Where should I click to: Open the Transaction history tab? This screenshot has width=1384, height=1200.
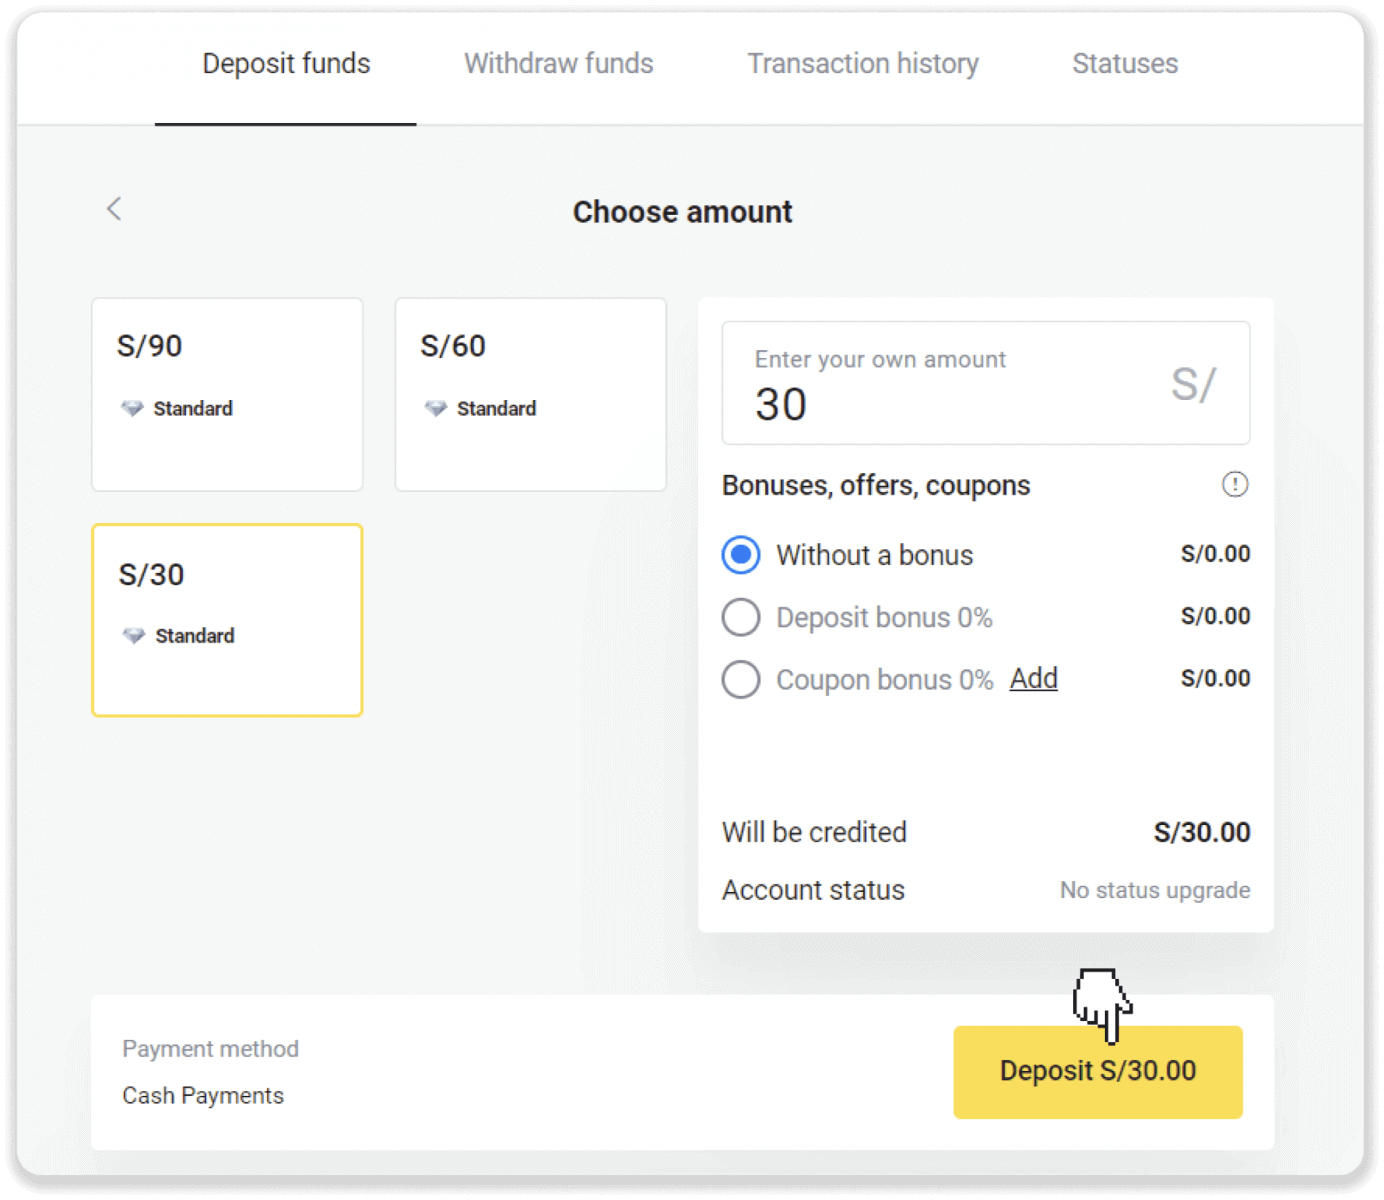[862, 64]
